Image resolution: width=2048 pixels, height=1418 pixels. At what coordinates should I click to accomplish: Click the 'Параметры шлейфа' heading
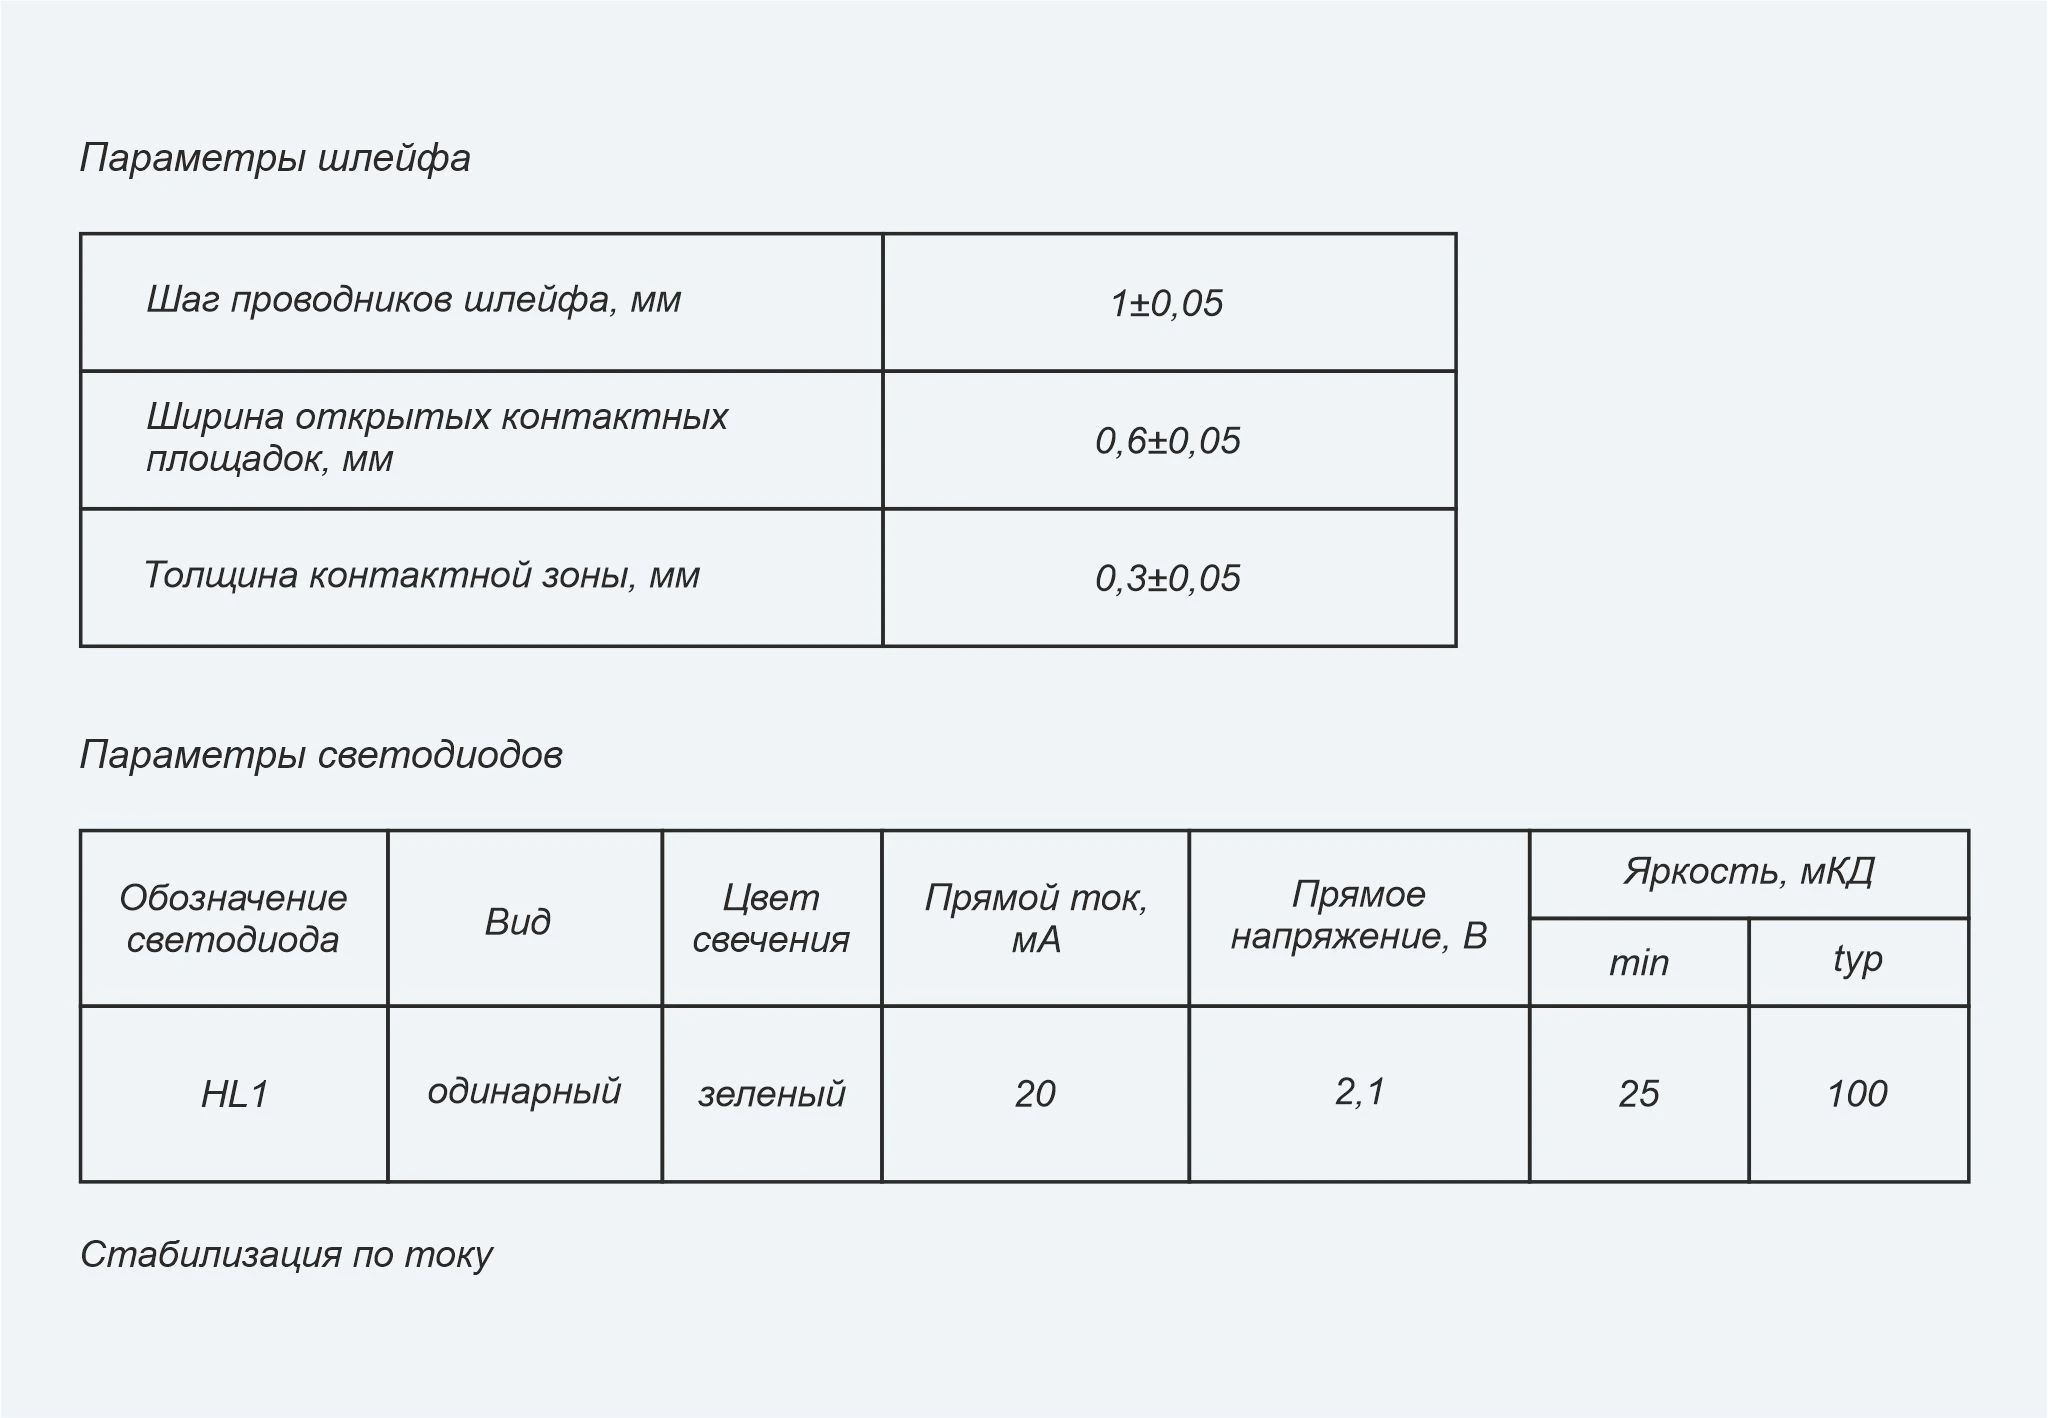pyautogui.click(x=275, y=158)
